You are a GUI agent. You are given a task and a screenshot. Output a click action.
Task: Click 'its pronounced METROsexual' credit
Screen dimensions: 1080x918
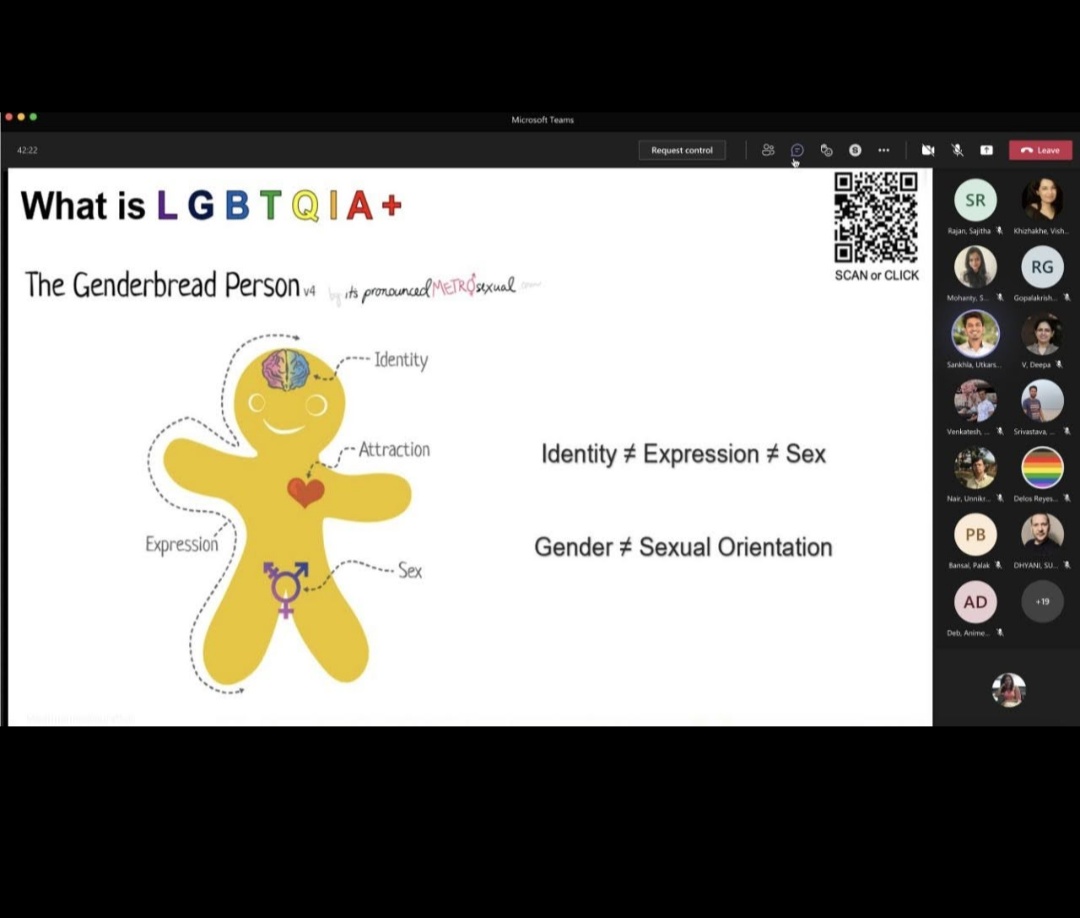[430, 287]
